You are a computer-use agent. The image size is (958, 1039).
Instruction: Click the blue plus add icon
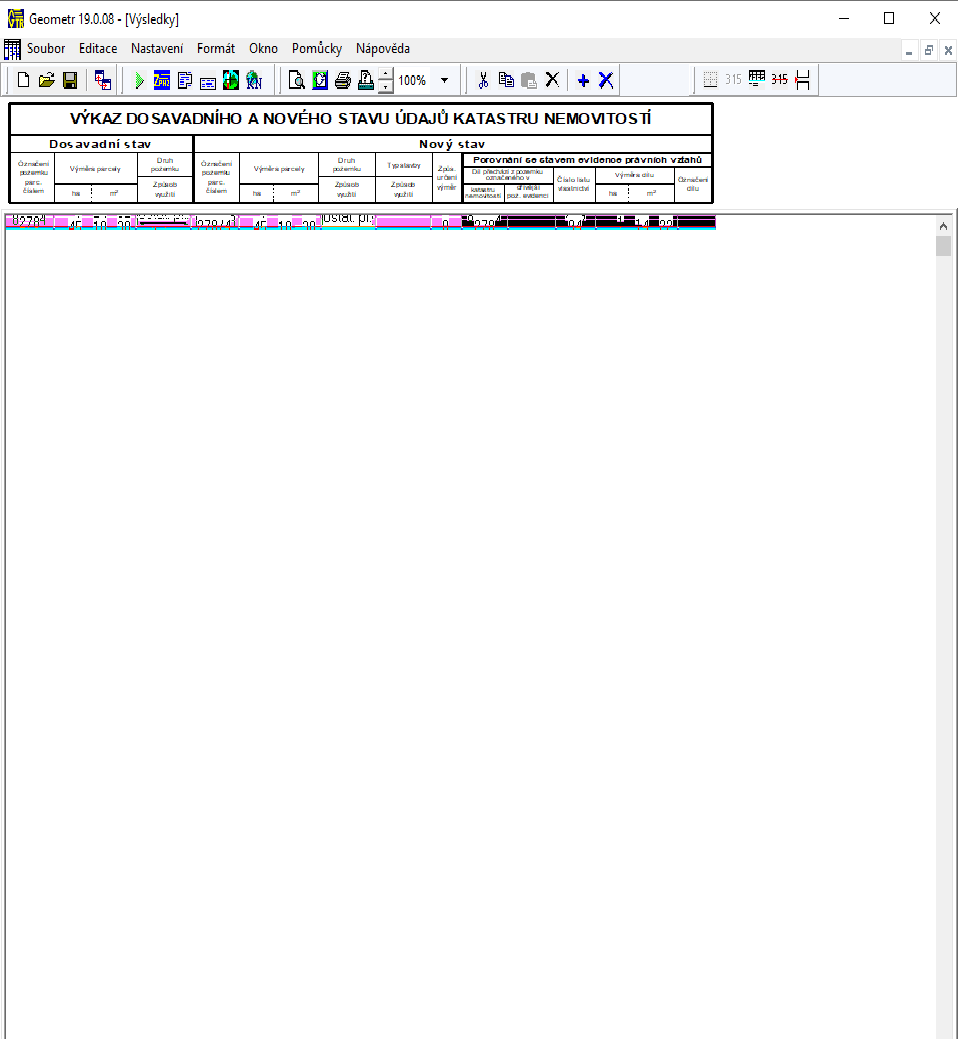[x=584, y=80]
